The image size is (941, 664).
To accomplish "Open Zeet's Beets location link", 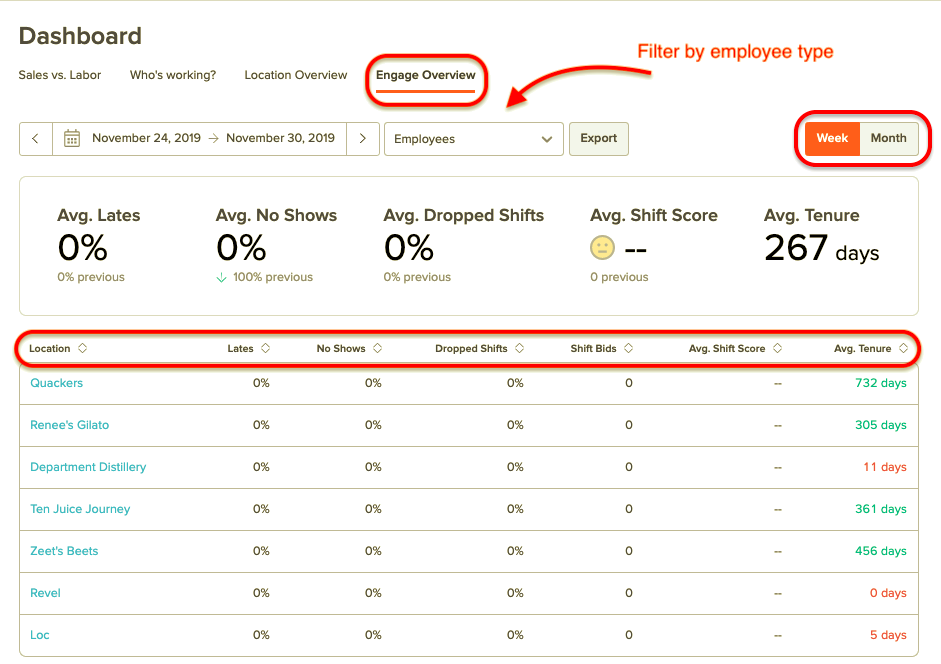I will click(x=64, y=551).
